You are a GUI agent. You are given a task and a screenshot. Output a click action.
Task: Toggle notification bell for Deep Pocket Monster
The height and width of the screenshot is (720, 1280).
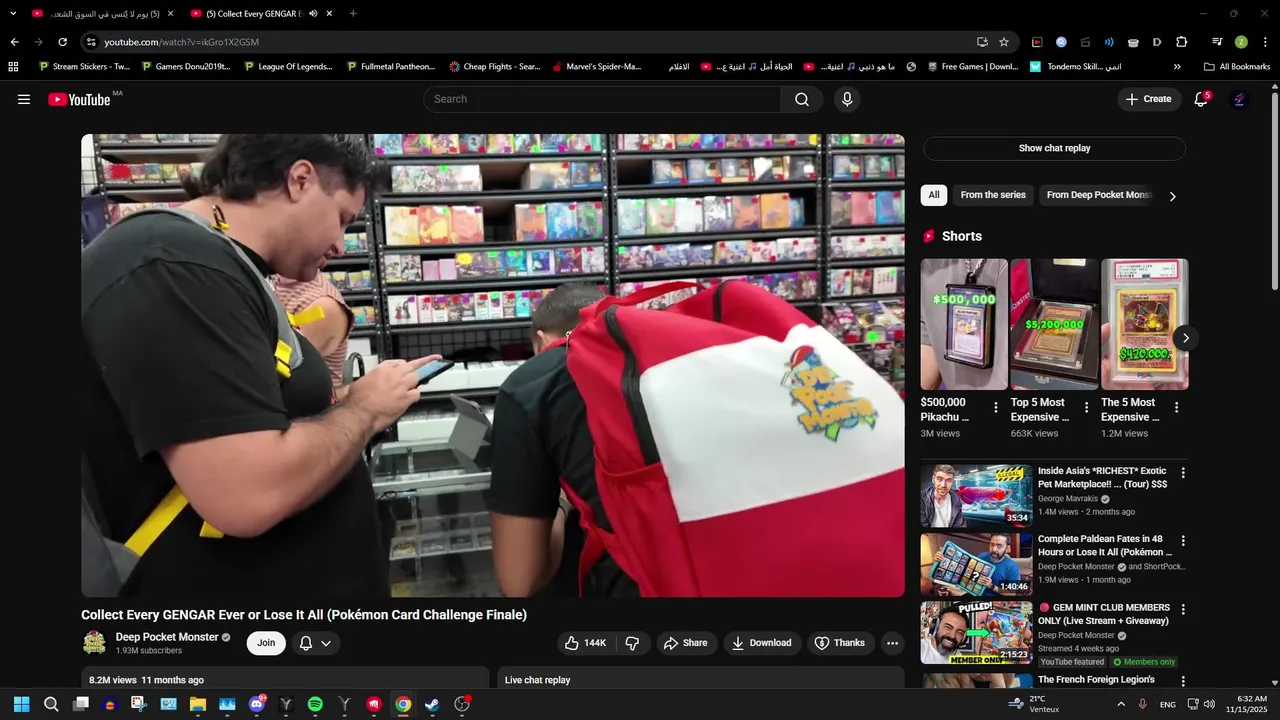(314, 643)
